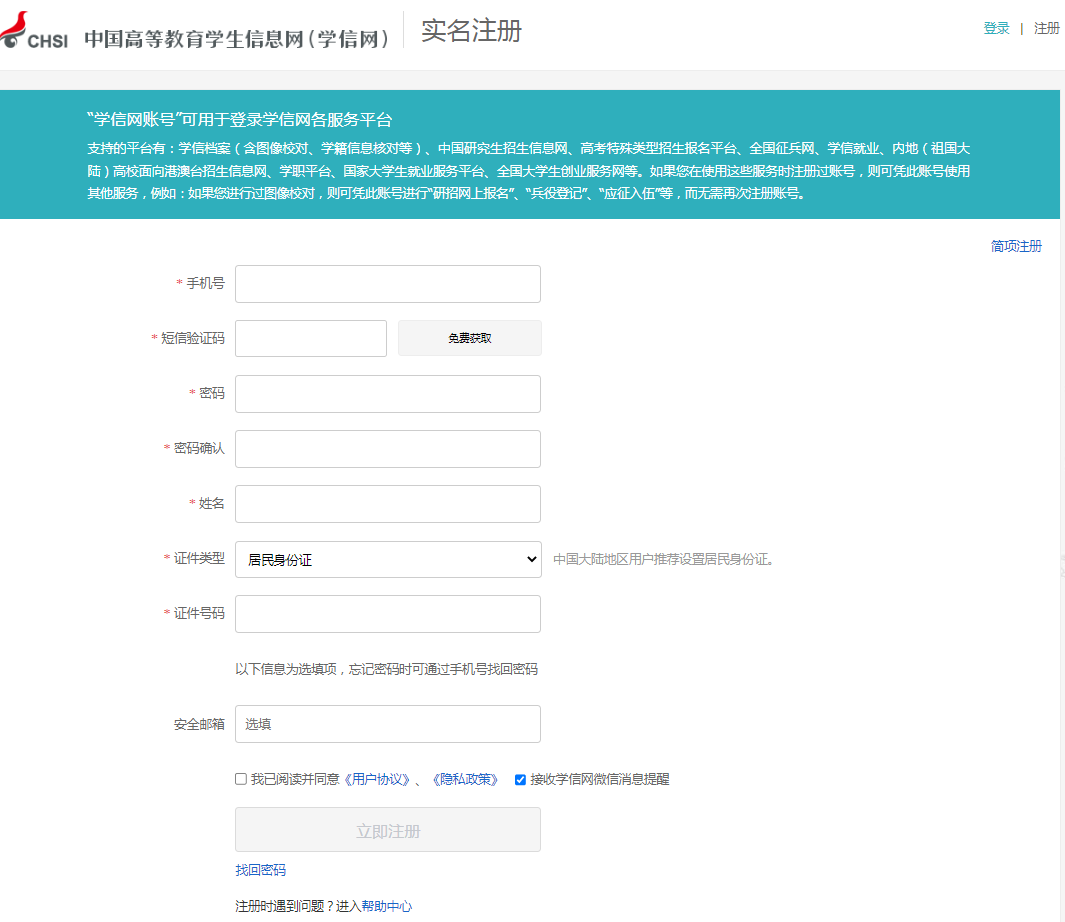Focus the 姓名 input field
Viewport: 1065px width, 922px height.
tap(388, 504)
